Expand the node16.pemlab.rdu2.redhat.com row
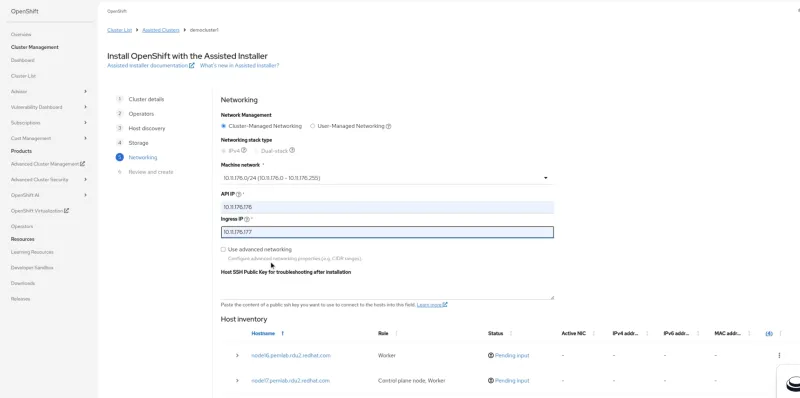Screen dimensions: 800x398 237,355
